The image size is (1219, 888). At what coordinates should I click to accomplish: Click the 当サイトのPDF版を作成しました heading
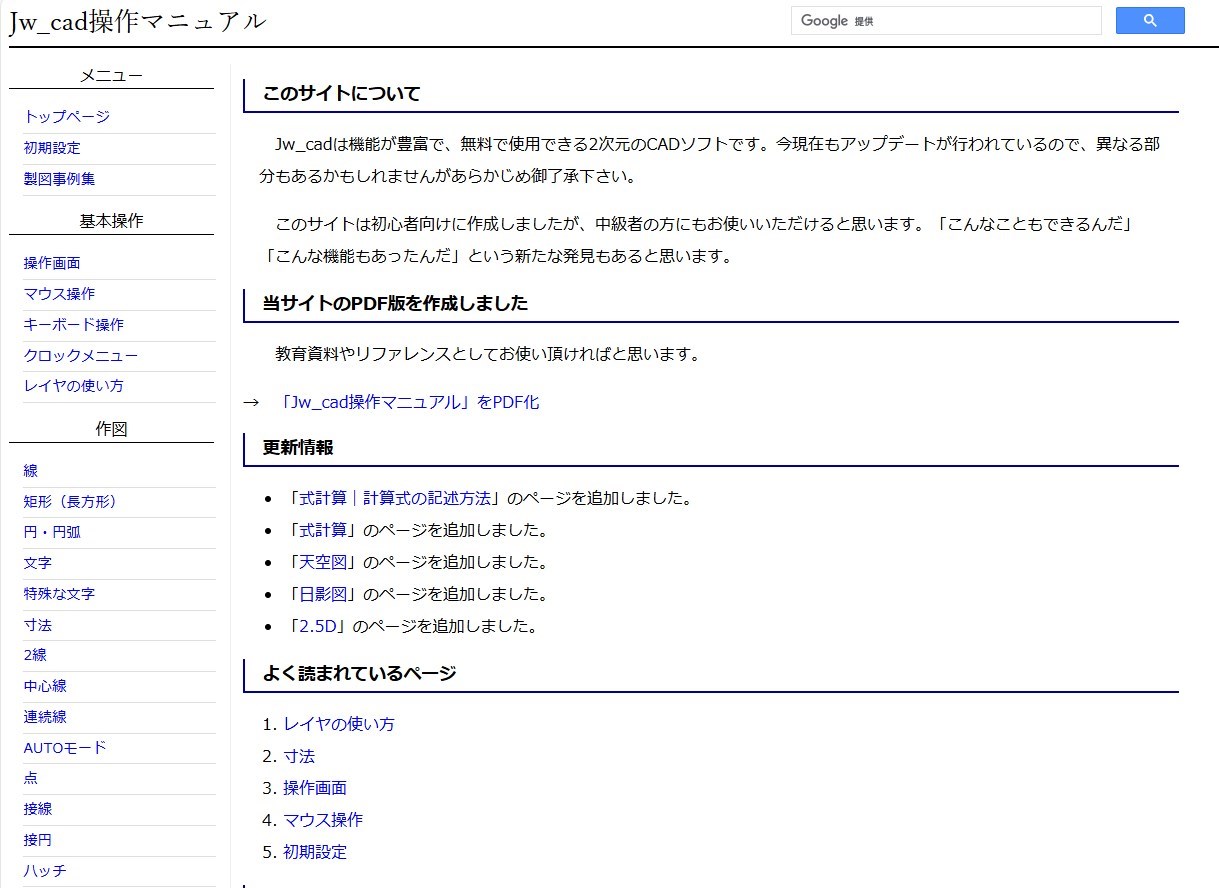395,303
